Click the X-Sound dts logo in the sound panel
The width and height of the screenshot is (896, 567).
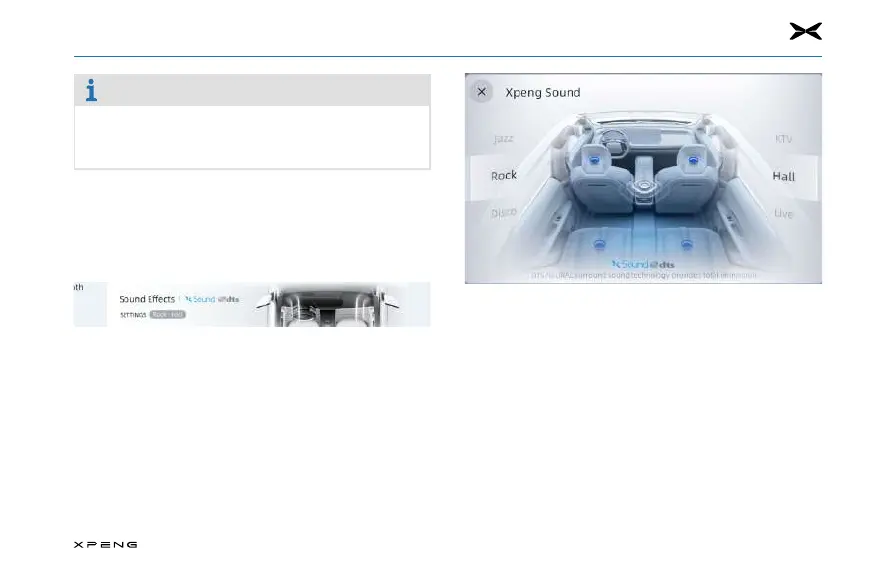(643, 264)
